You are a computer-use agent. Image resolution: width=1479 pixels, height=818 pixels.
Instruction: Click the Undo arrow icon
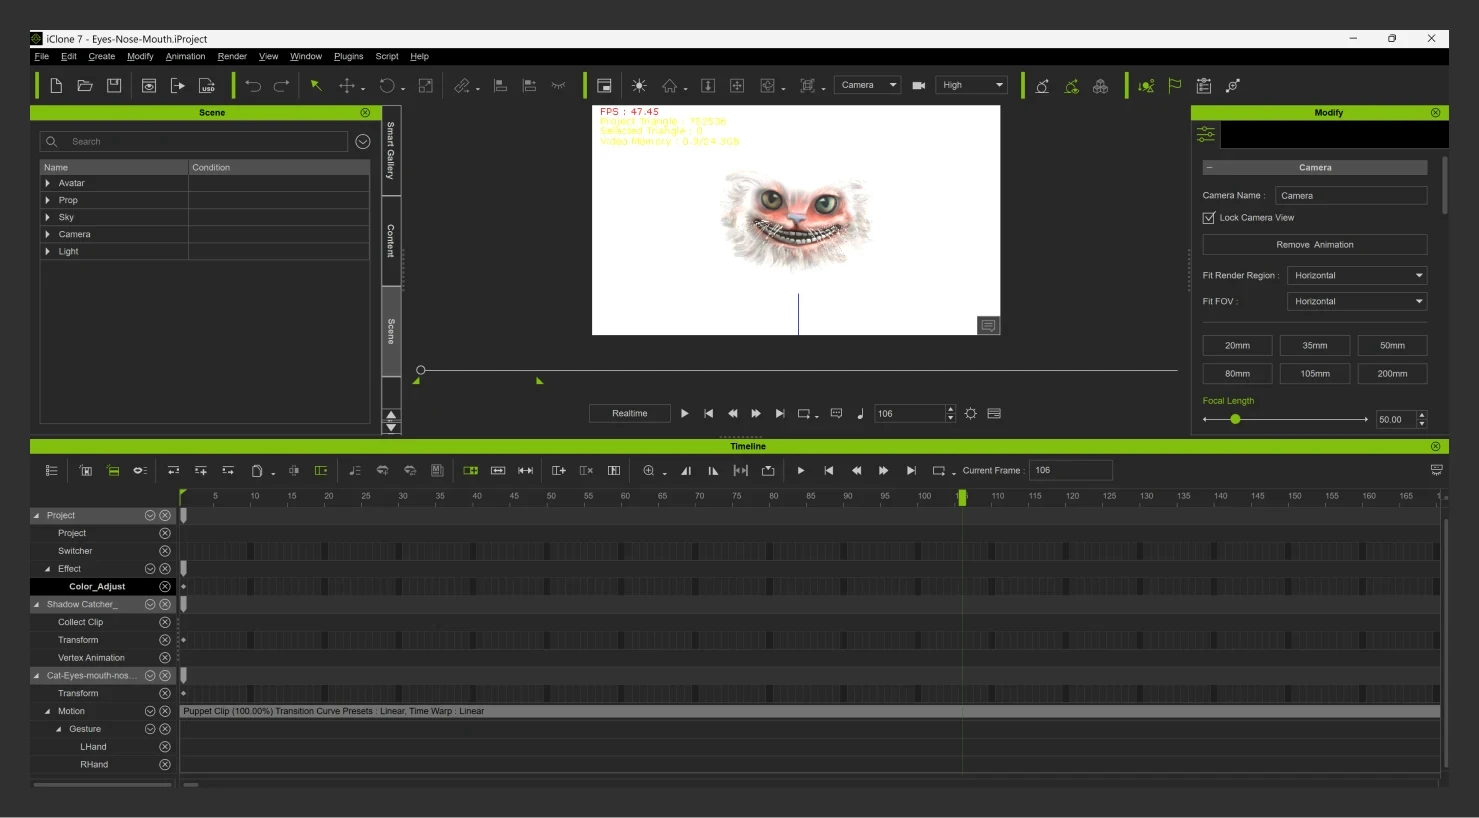click(253, 86)
